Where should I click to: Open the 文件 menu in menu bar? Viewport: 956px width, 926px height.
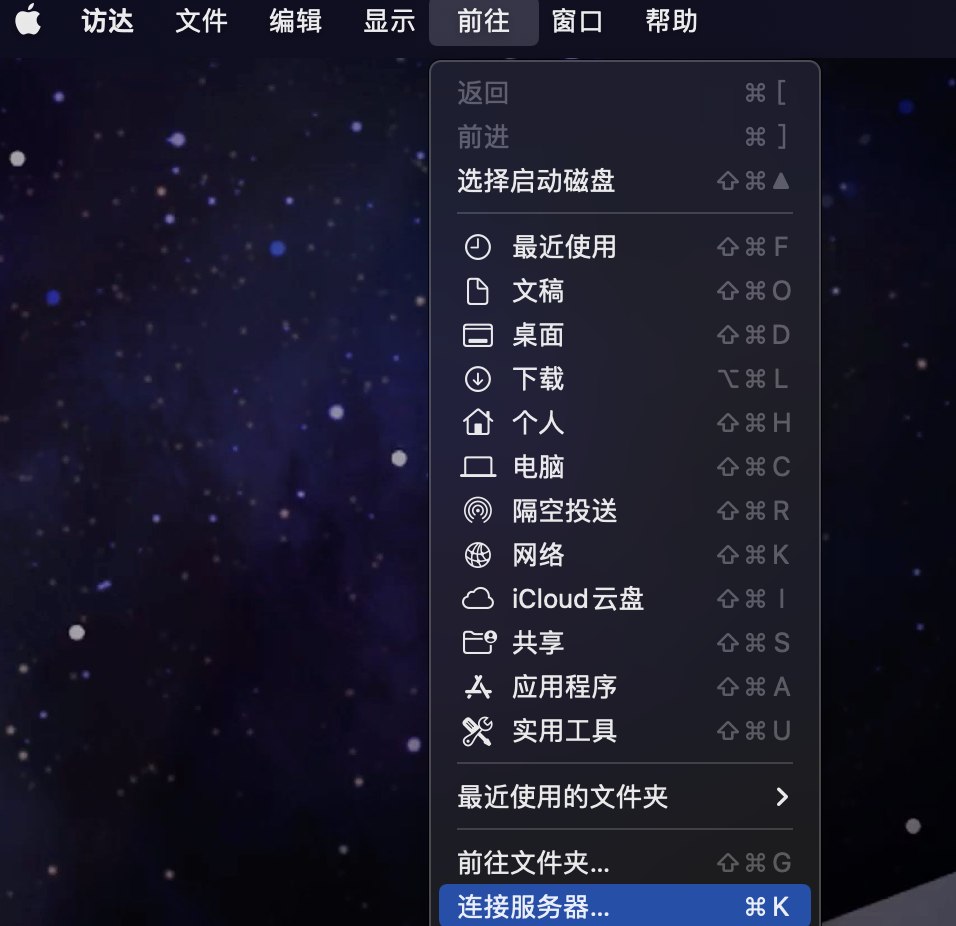(x=201, y=21)
